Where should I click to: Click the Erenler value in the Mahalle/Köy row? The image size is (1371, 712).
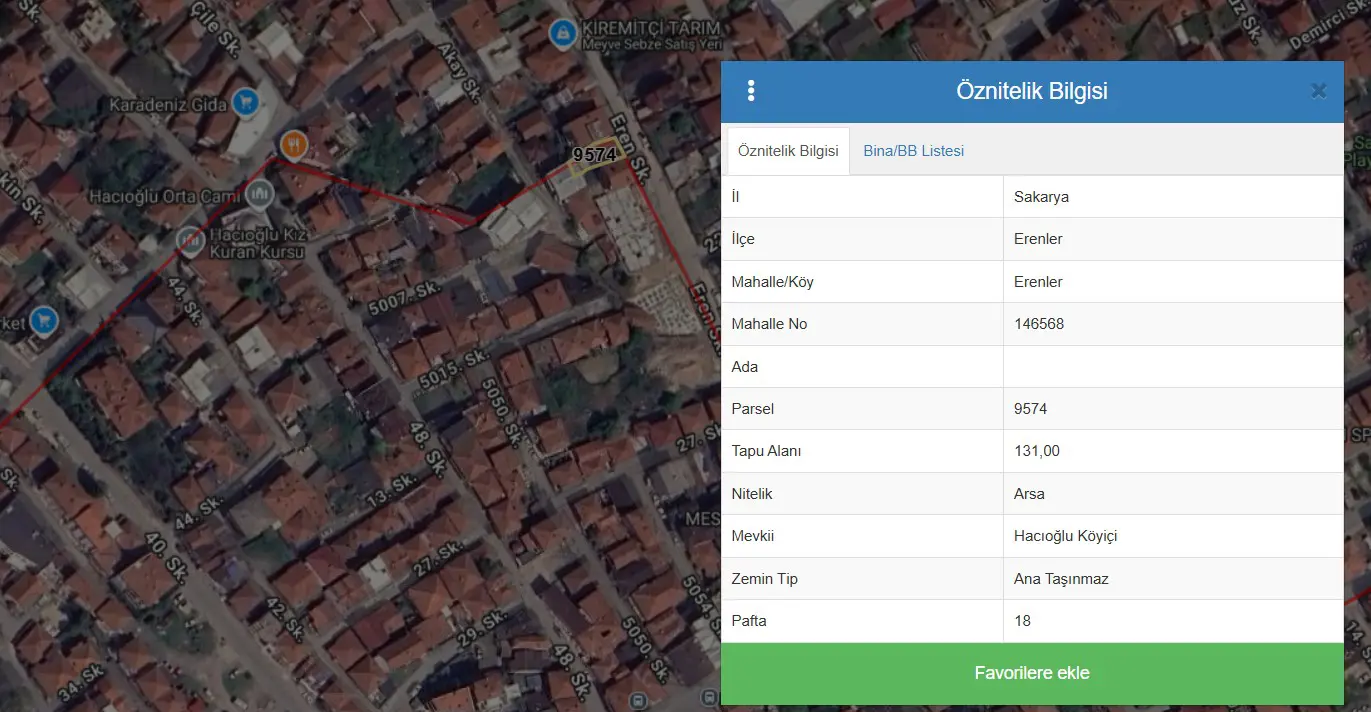1038,282
